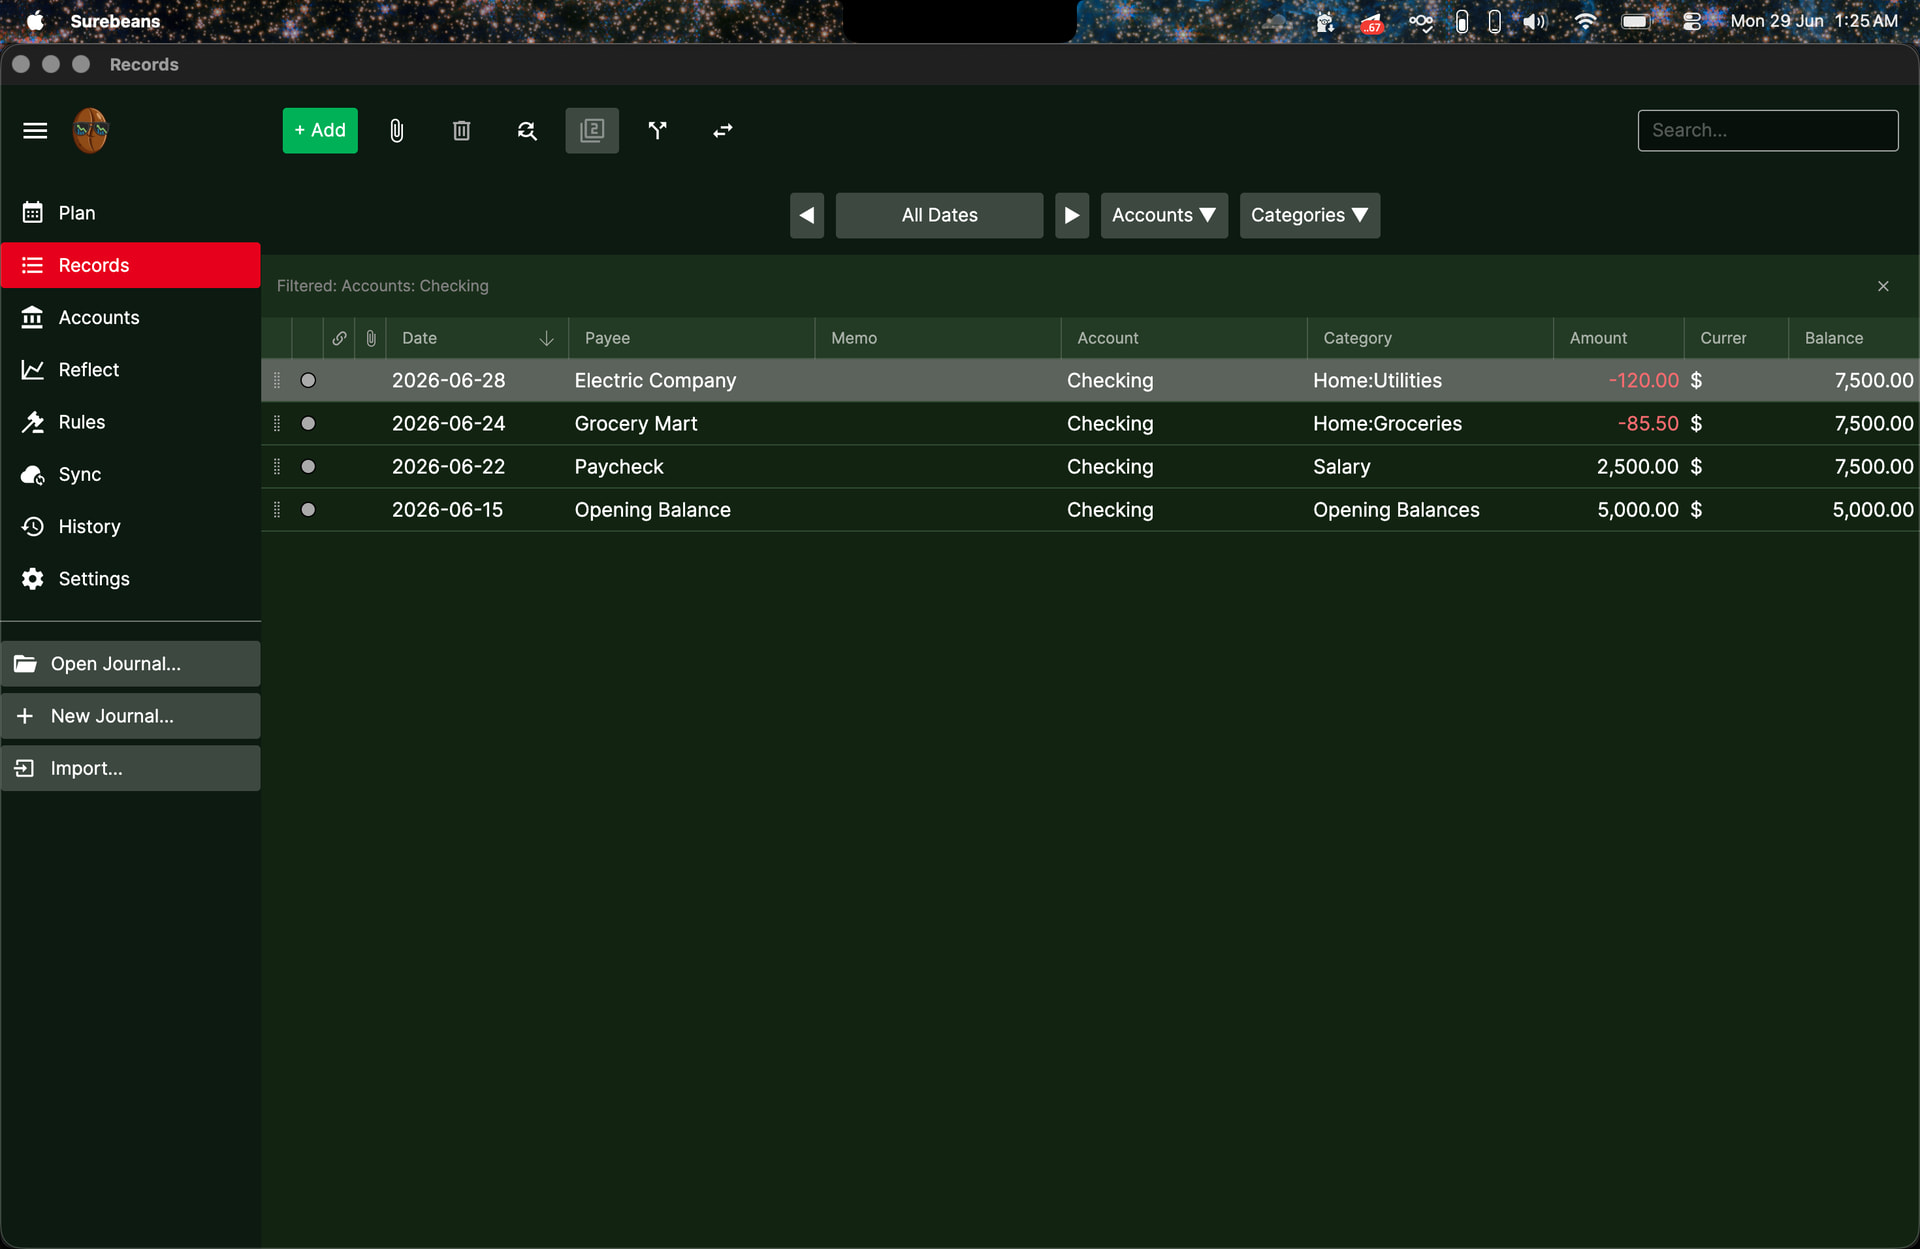Toggle status circle for Paycheck
The height and width of the screenshot is (1249, 1920).
pyautogui.click(x=308, y=466)
